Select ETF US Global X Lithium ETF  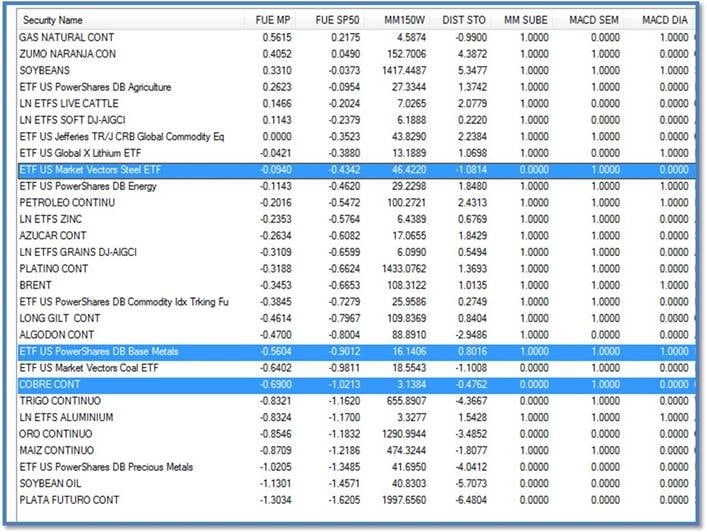(x=356, y=153)
